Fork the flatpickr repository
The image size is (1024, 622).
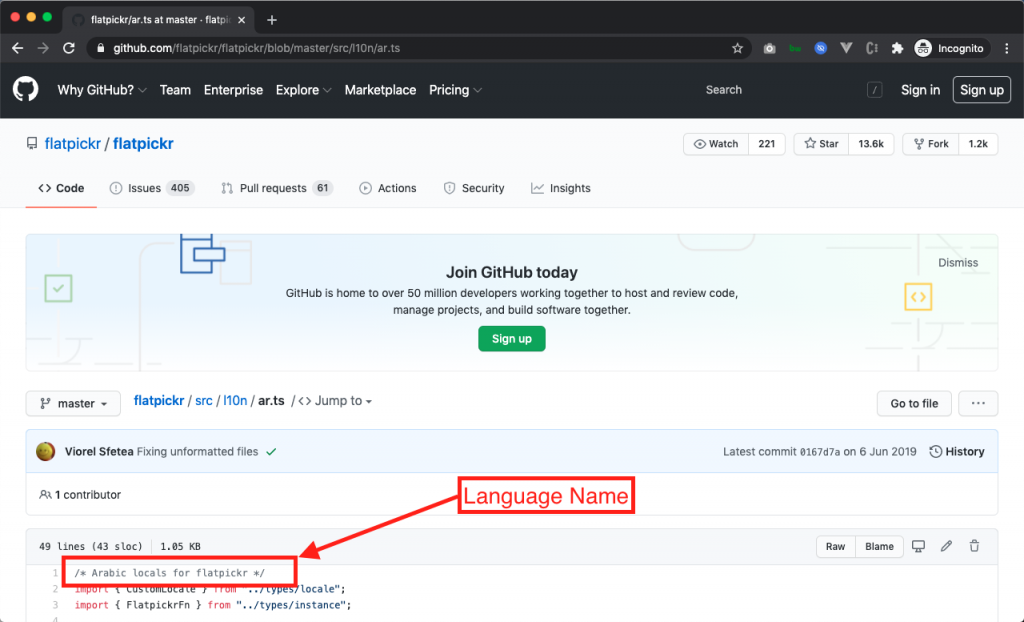931,144
